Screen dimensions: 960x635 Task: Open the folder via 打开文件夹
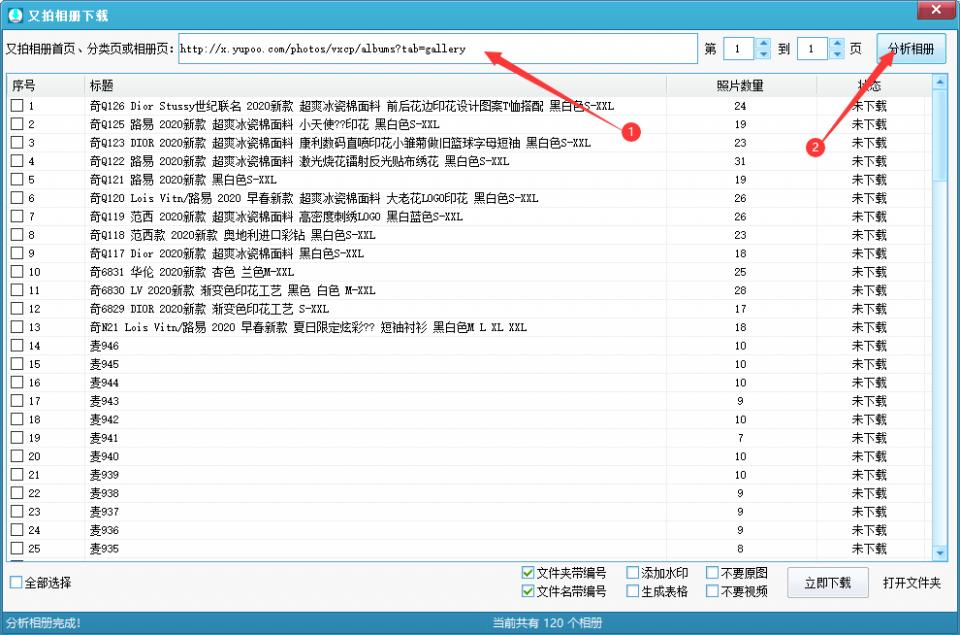912,583
